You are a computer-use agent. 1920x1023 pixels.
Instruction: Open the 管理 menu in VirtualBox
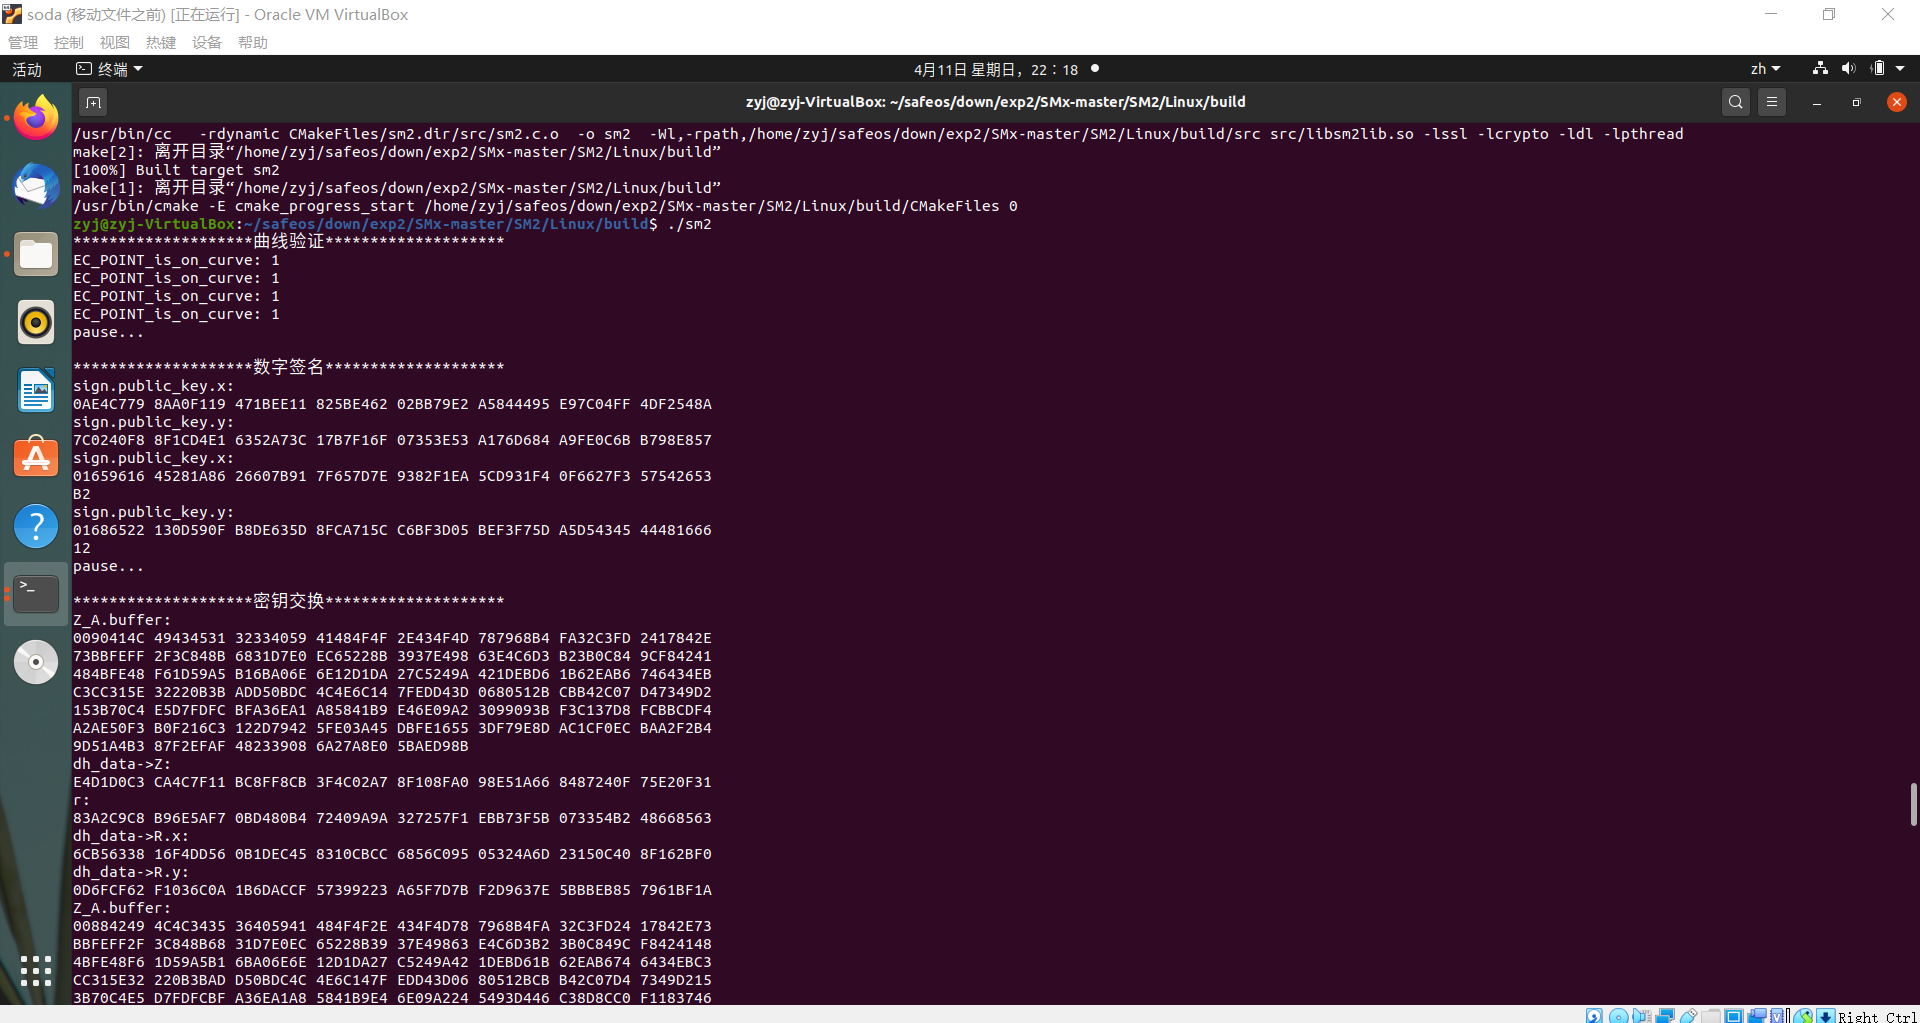[x=23, y=42]
